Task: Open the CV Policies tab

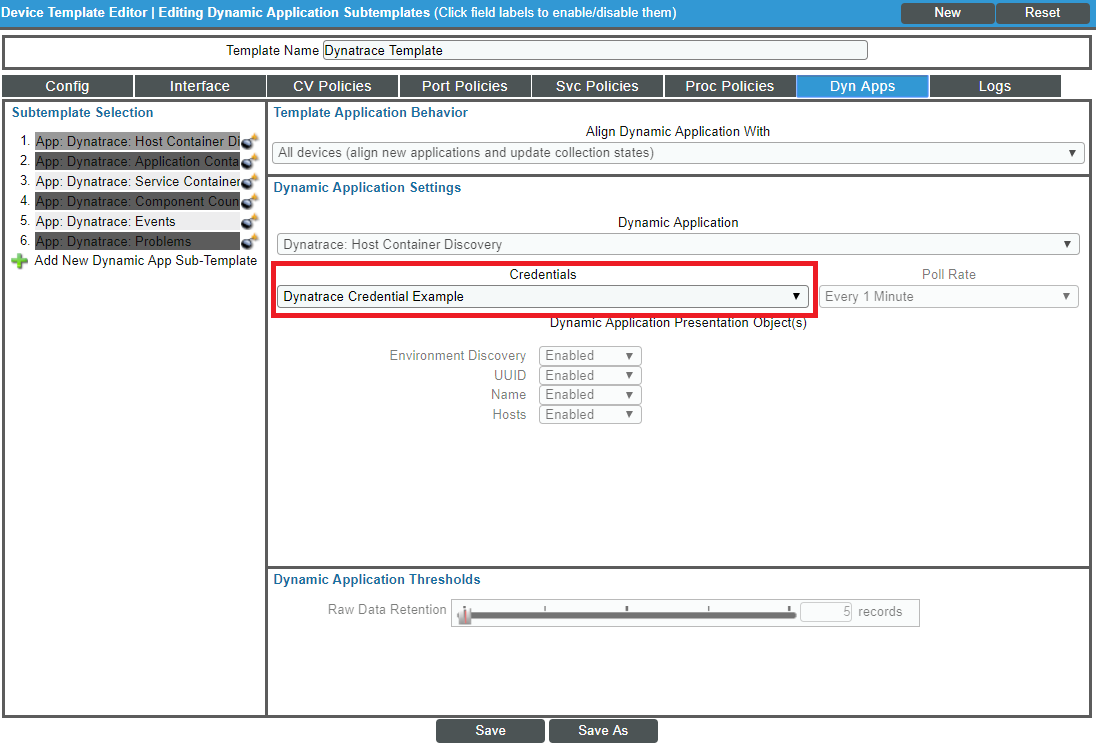Action: [332, 86]
